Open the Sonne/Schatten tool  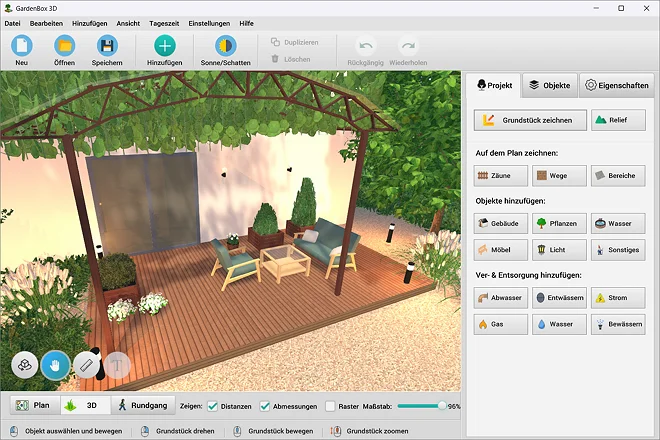click(x=226, y=45)
